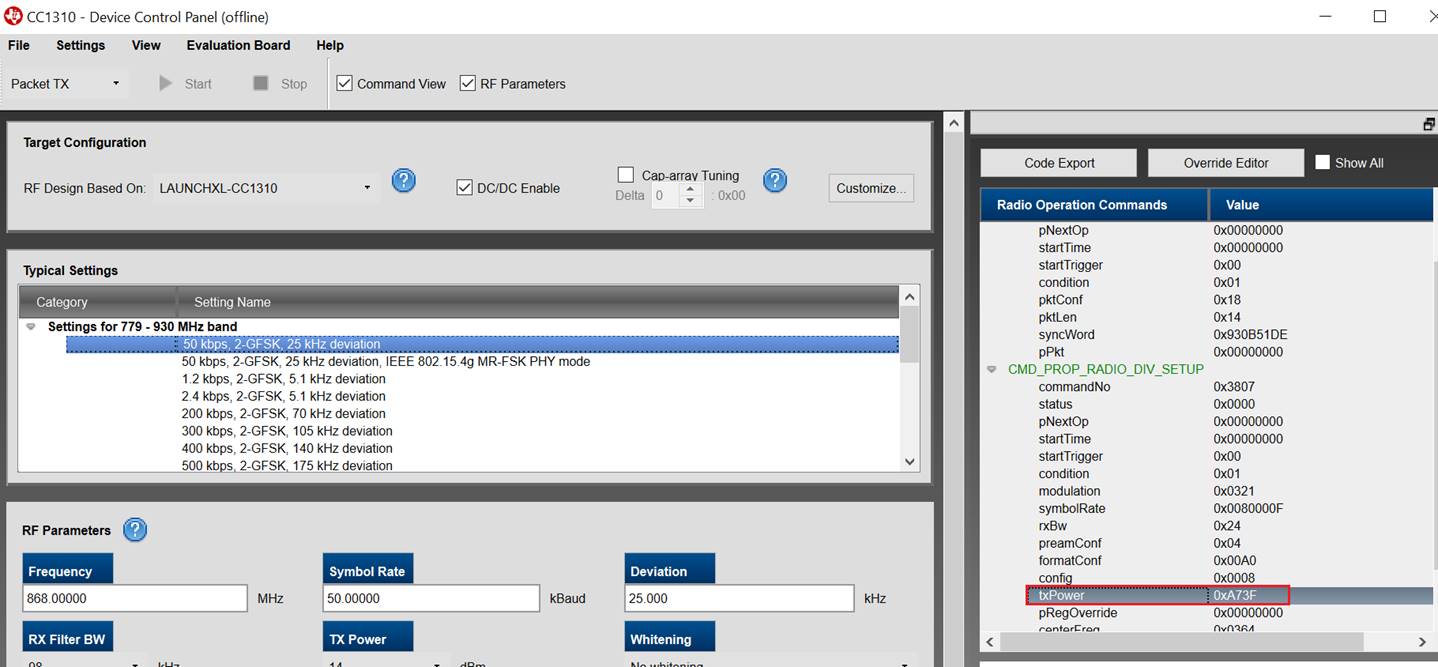Click the Category column header
1438x667 pixels.
click(x=97, y=302)
